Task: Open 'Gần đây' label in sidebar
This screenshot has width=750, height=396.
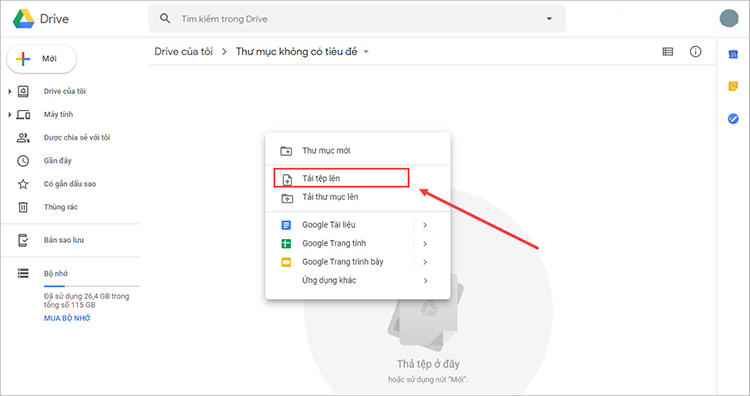Action: [57, 161]
